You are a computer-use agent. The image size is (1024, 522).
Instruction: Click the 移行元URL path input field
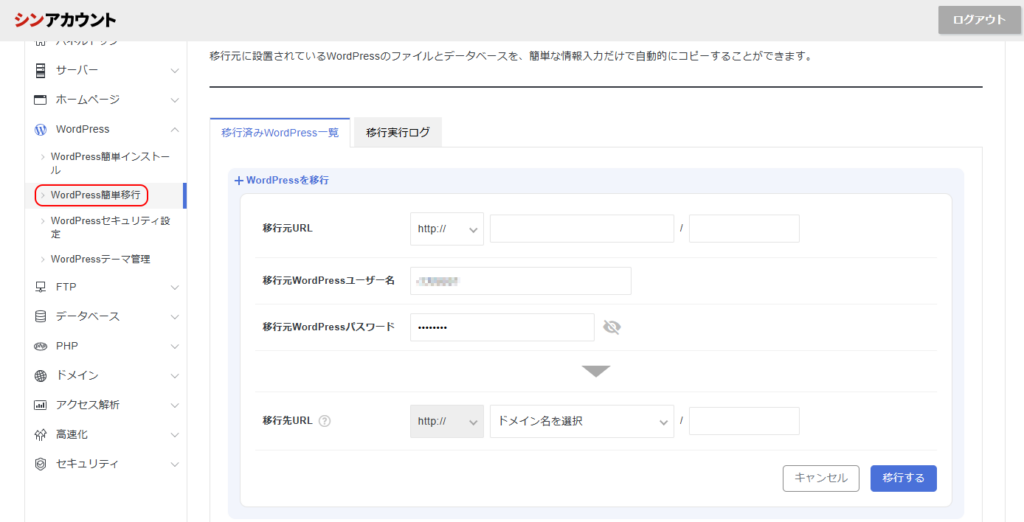pyautogui.click(x=744, y=229)
